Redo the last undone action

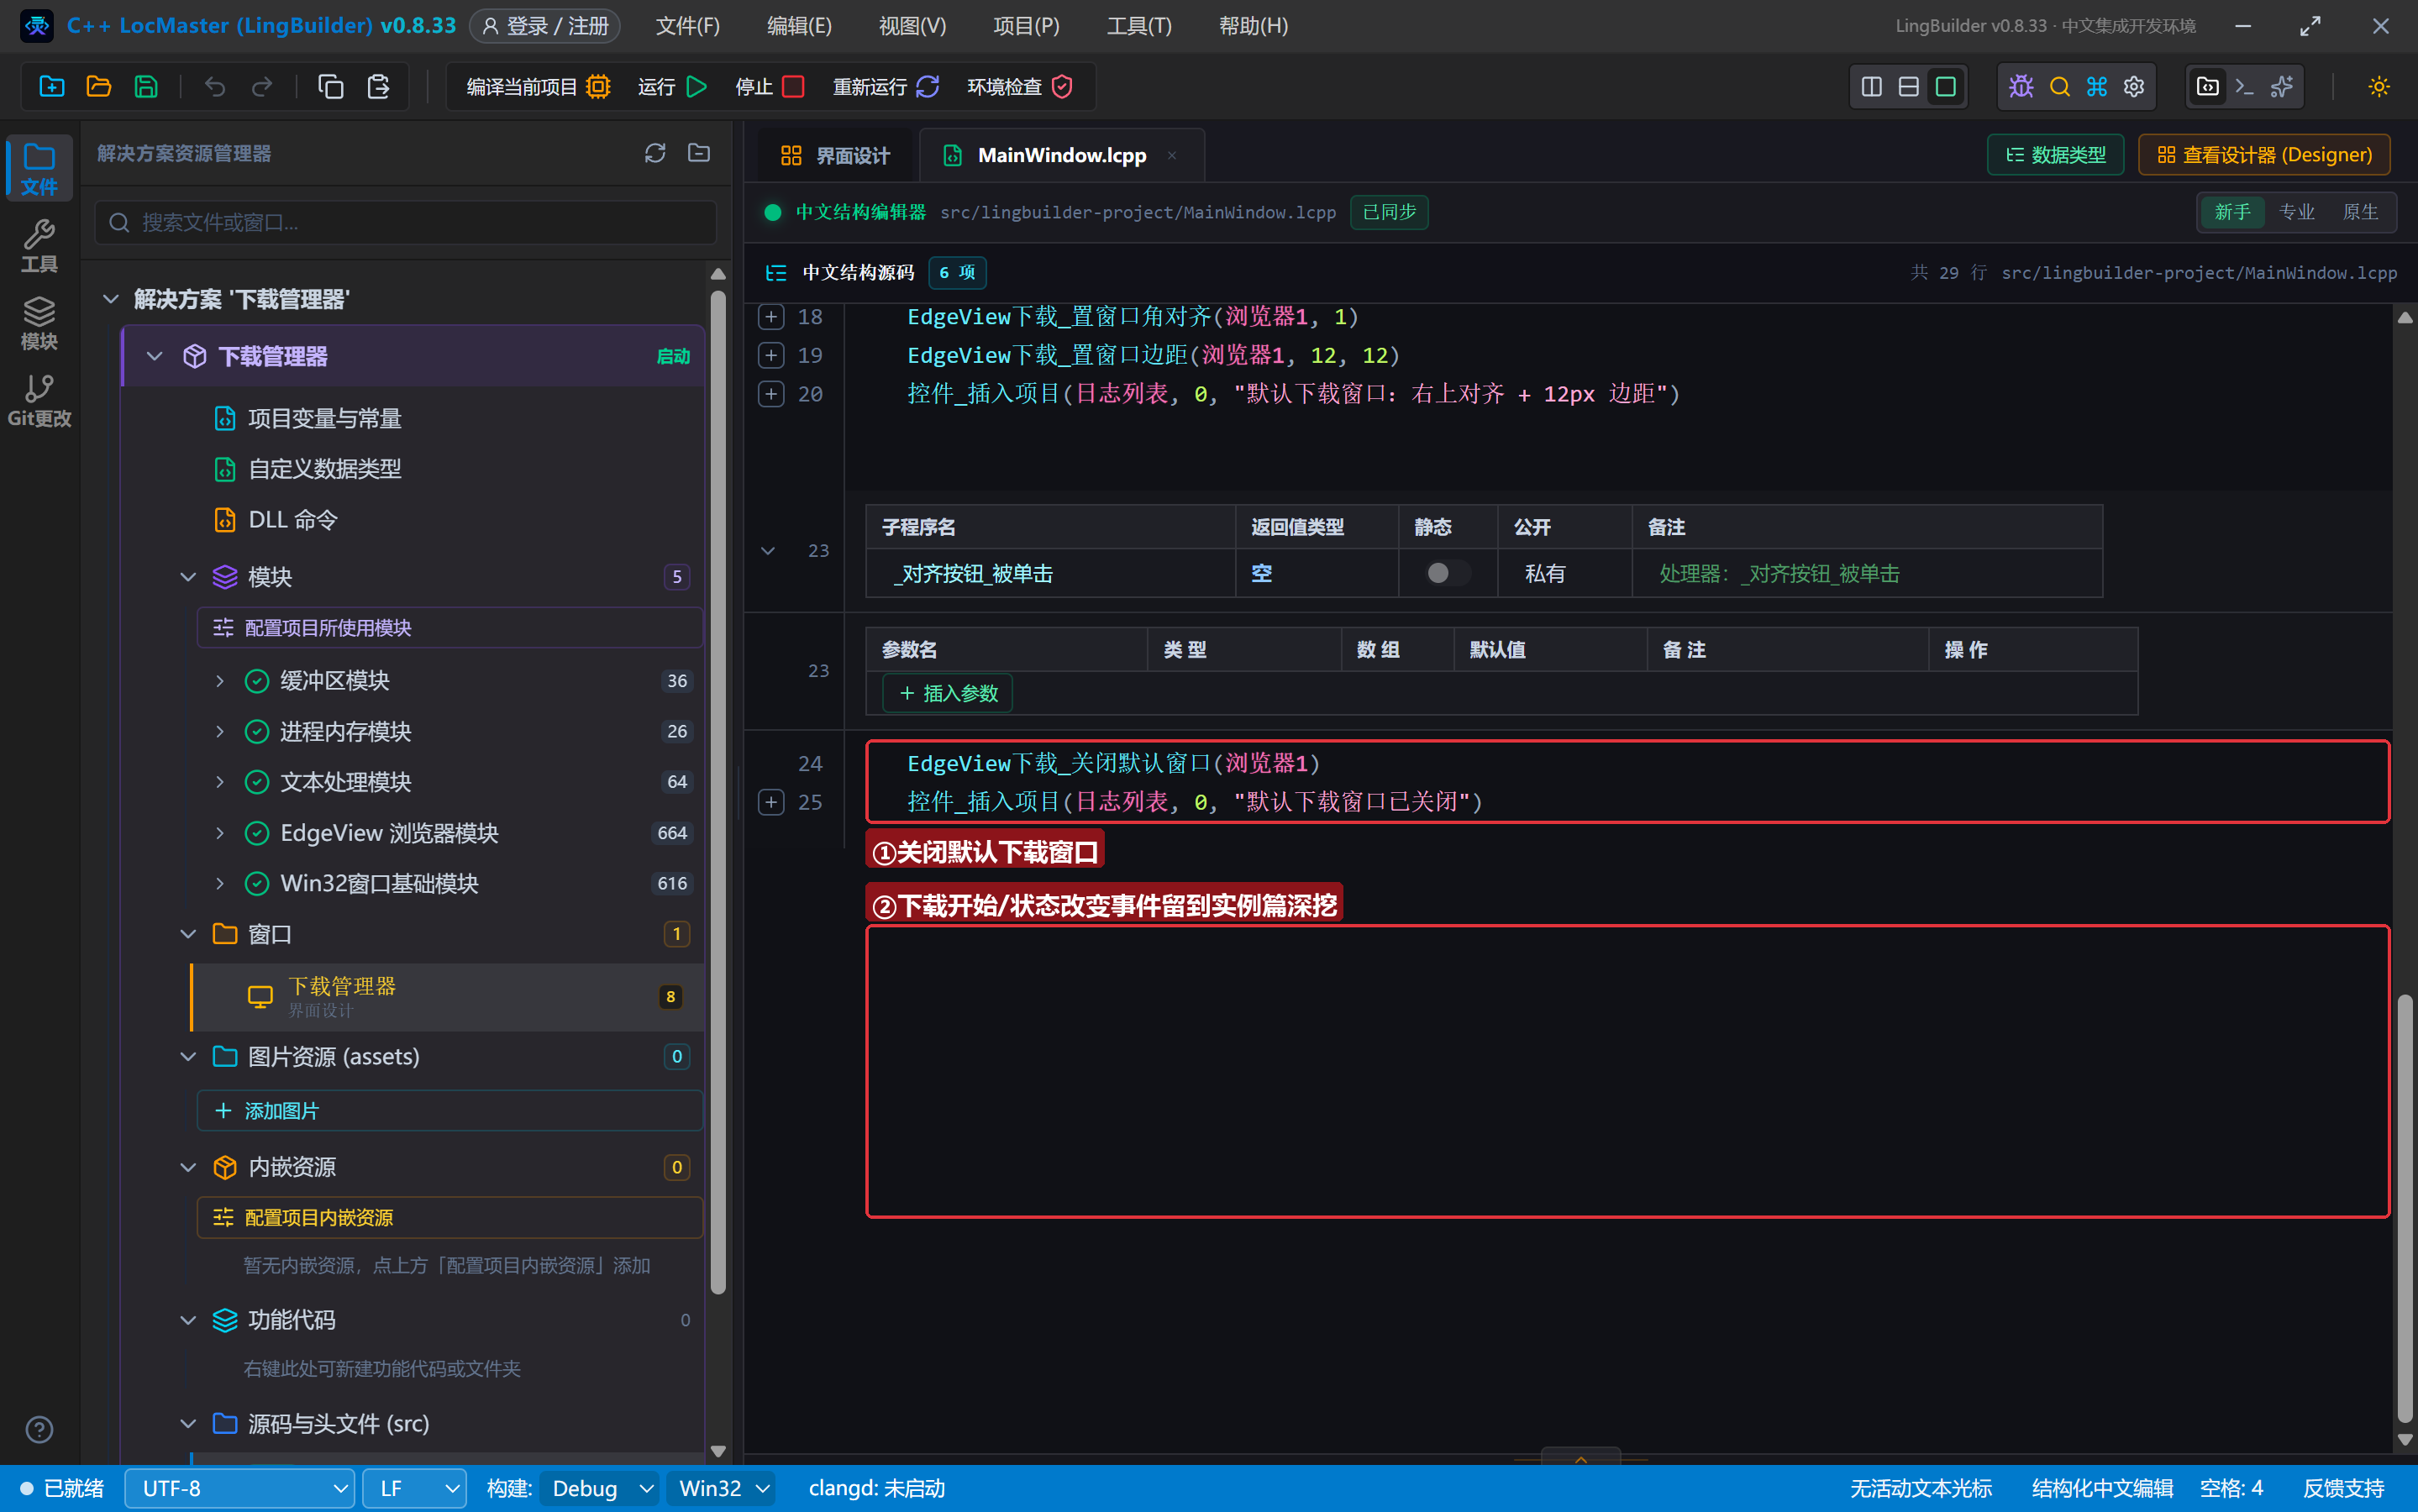pos(262,87)
